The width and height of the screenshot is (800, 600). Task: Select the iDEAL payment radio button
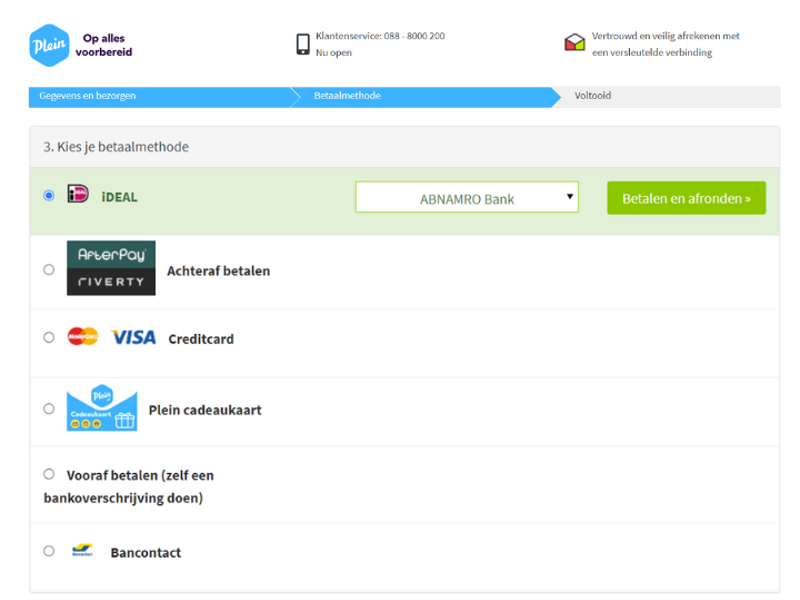(x=47, y=197)
